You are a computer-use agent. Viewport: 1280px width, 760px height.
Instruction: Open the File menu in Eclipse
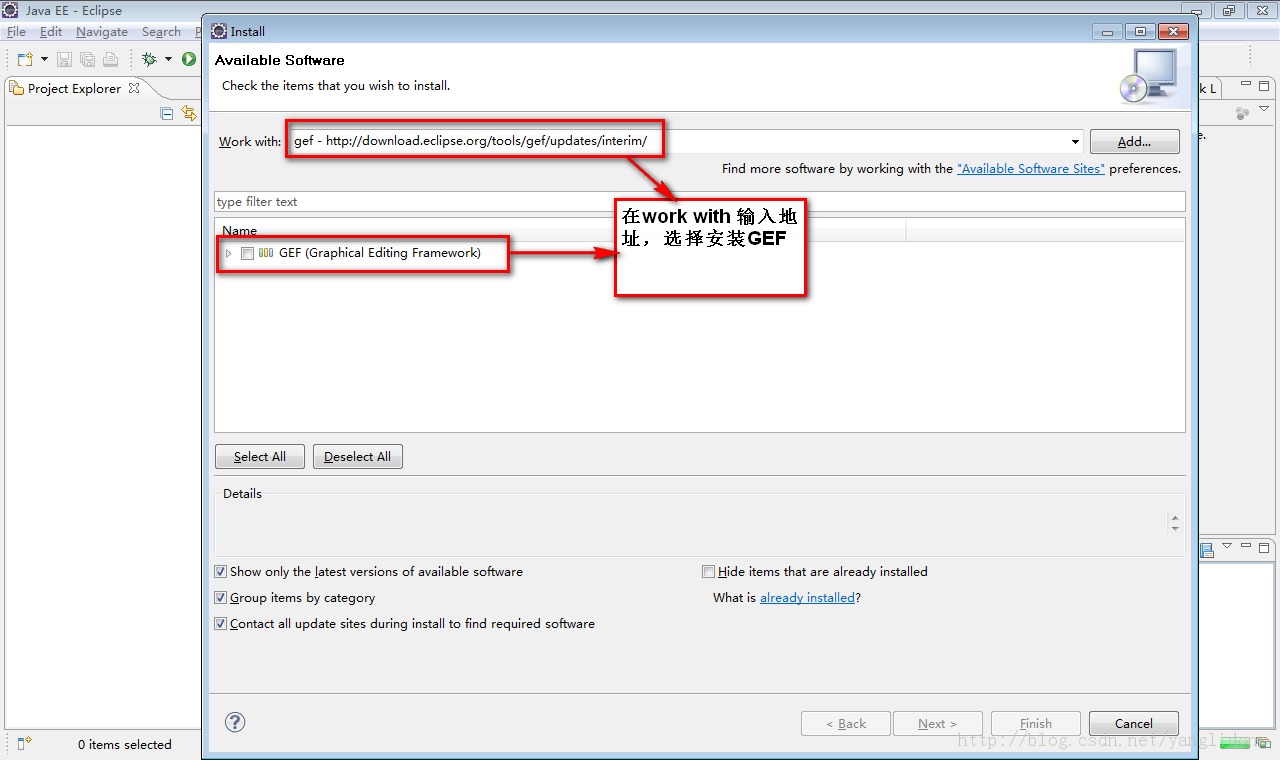click(16, 32)
